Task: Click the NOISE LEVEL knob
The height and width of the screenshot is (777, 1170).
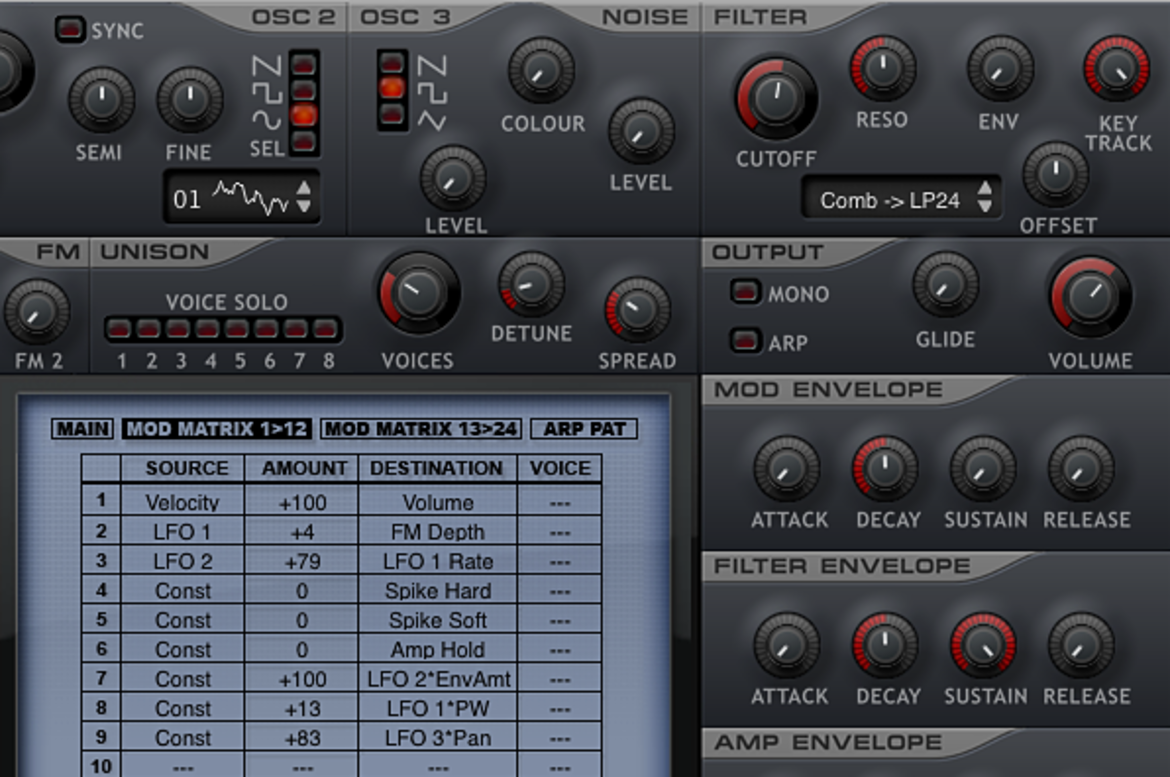Action: coord(642,131)
